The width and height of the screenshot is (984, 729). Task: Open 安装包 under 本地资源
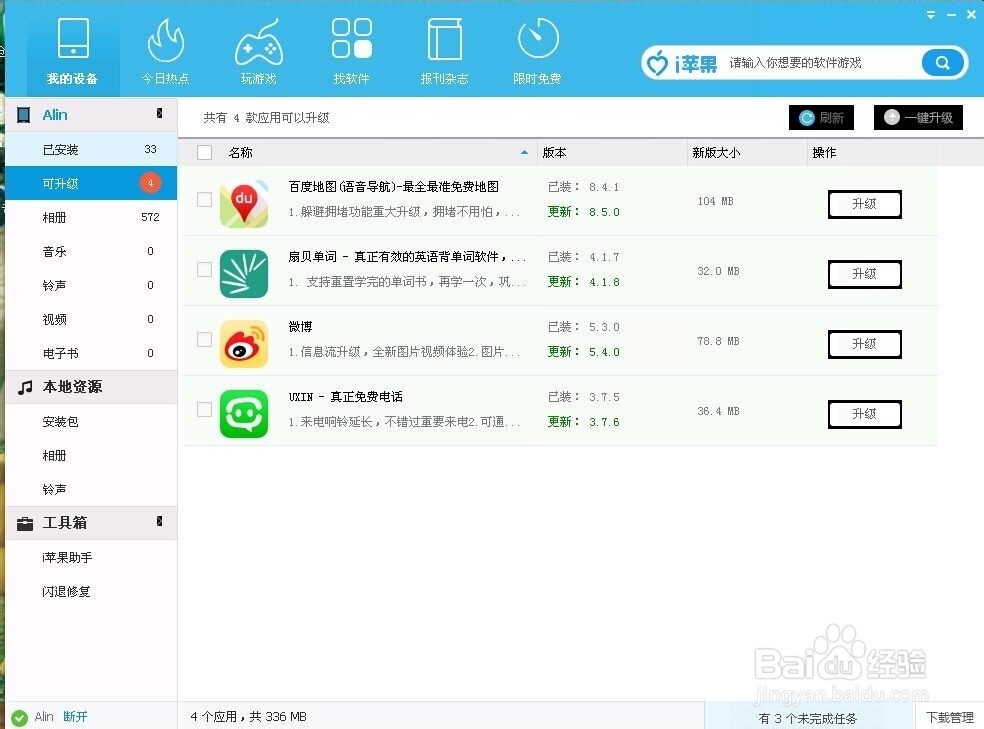91,422
